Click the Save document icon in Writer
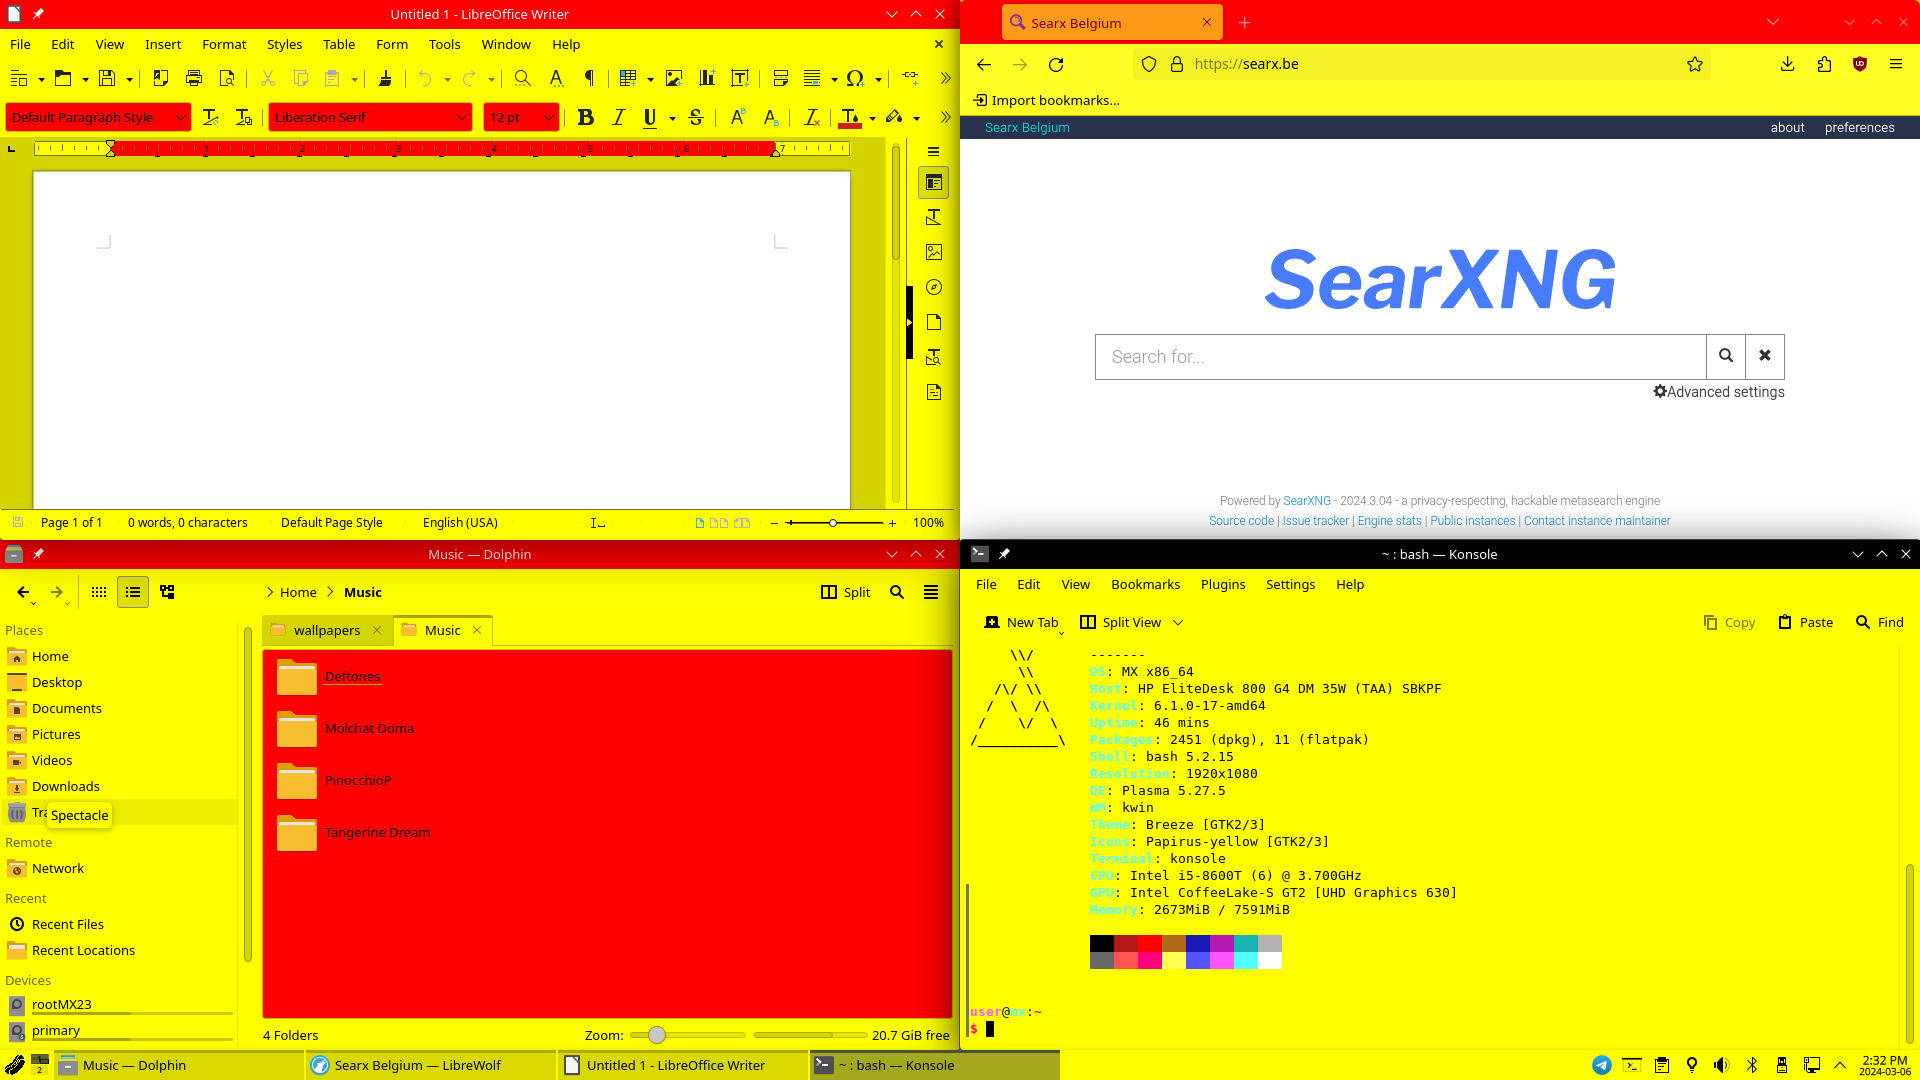 click(x=107, y=78)
